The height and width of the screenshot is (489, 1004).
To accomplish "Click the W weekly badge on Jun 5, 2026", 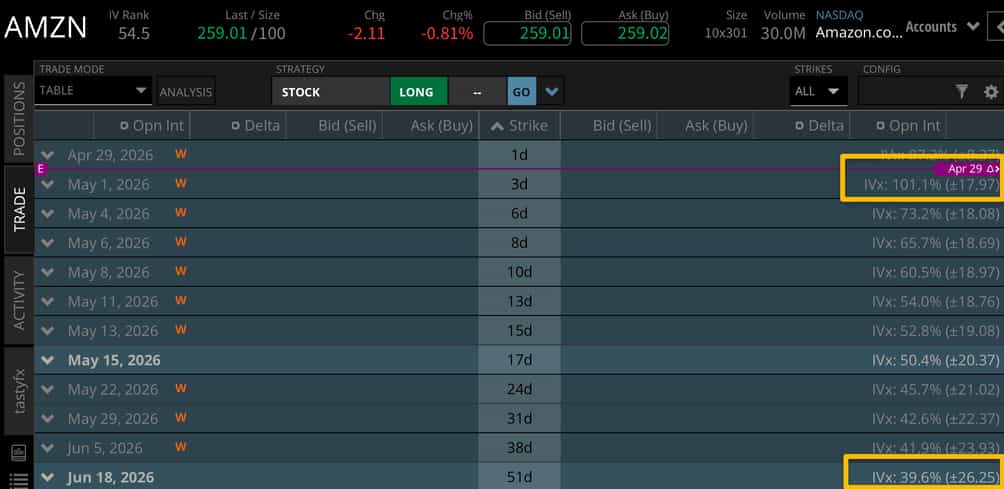I will pos(181,447).
